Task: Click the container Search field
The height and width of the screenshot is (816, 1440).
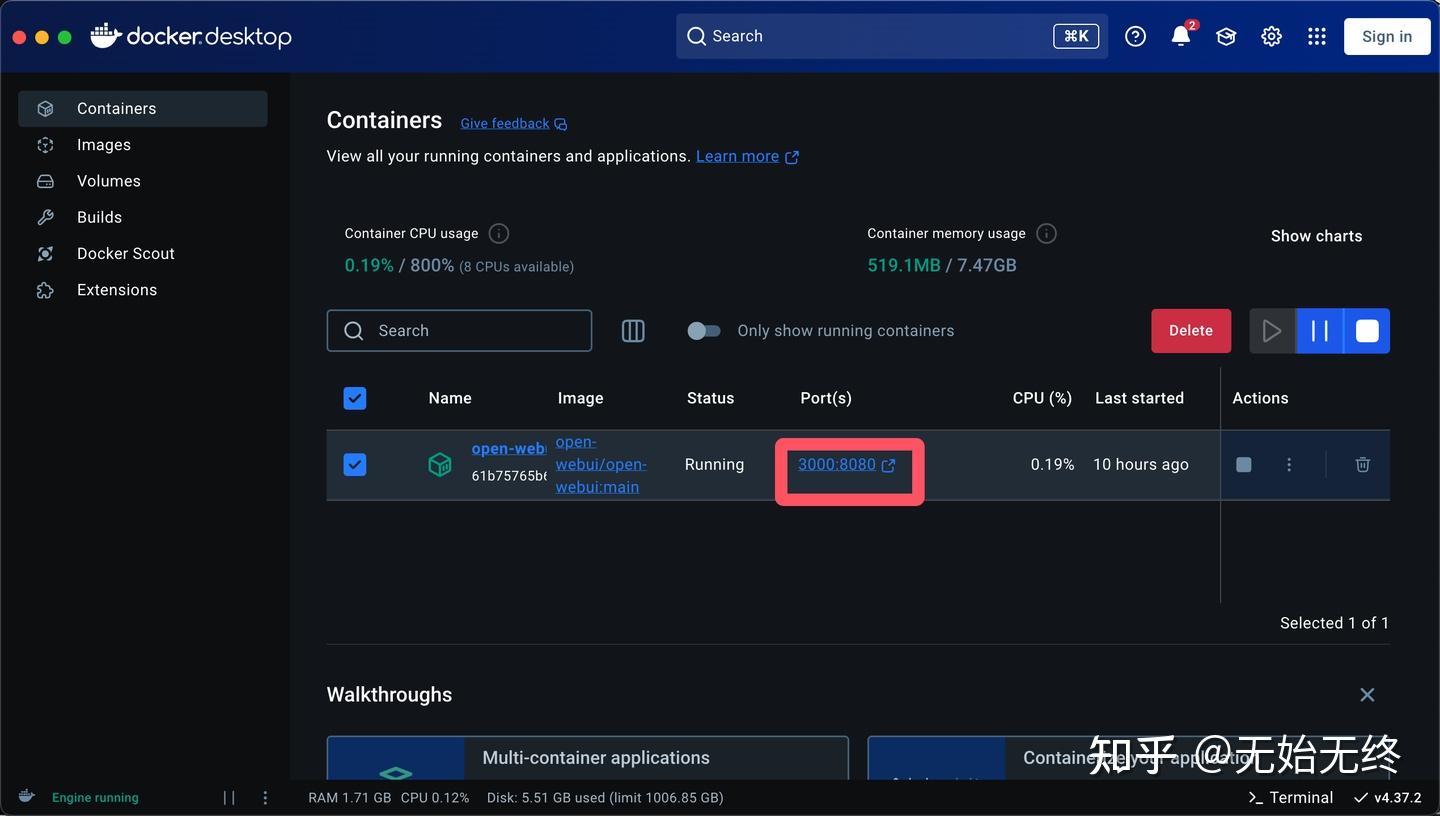Action: 458,330
